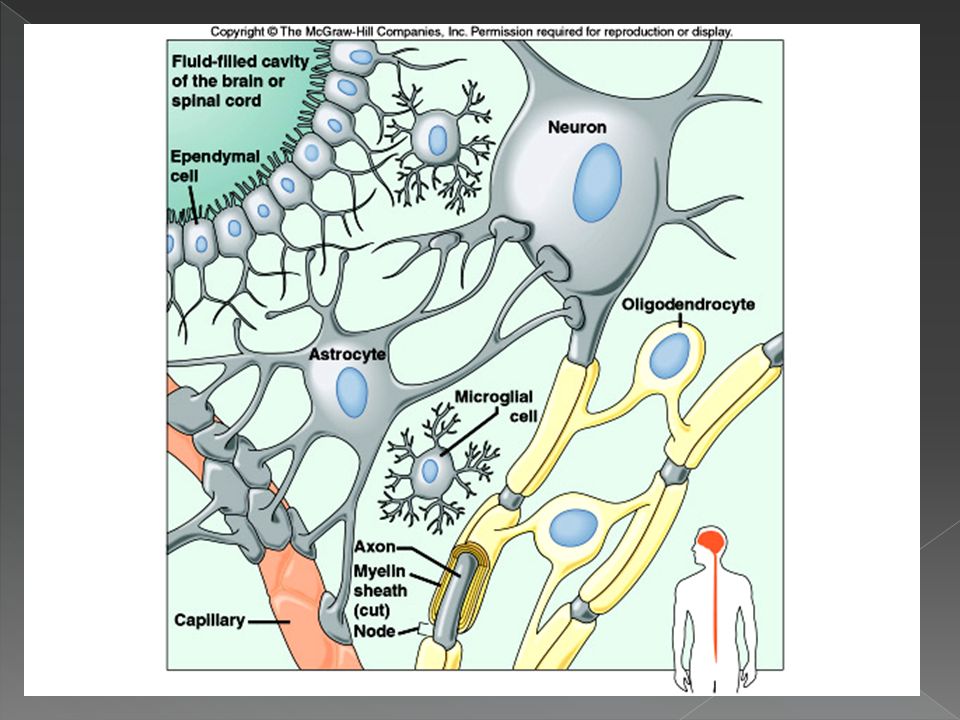960x720 pixels.
Task: Click the 'Astrocyte' label
Action: pos(347,354)
